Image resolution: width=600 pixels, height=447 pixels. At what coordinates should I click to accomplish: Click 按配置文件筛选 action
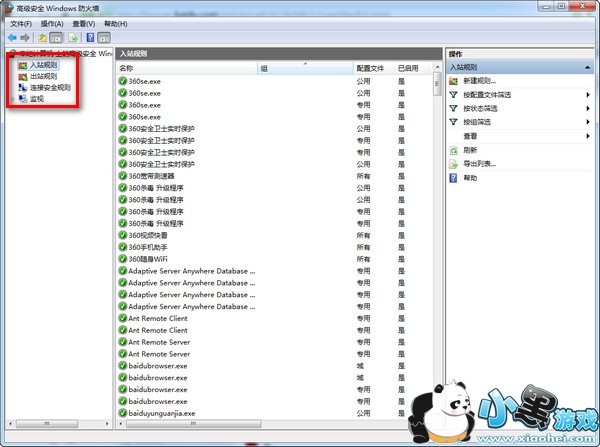tap(487, 95)
